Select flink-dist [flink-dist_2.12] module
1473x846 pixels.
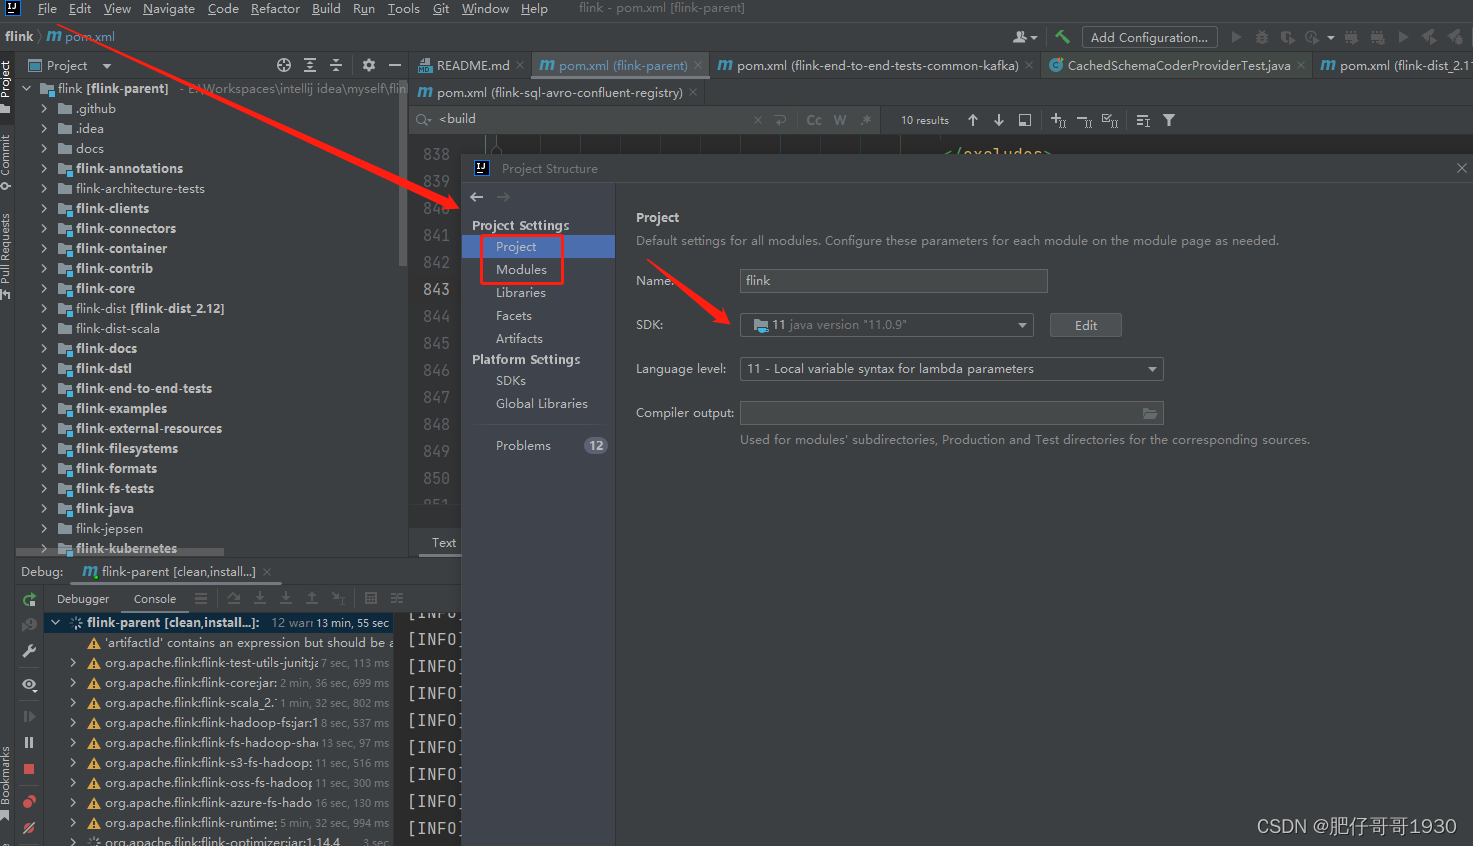pyautogui.click(x=150, y=309)
